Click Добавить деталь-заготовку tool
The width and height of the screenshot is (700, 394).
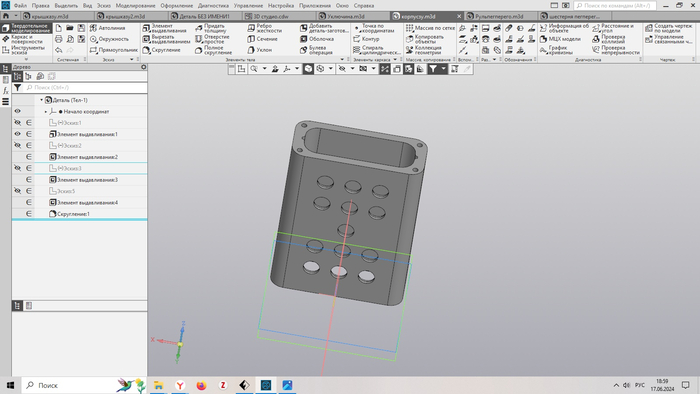(x=324, y=28)
